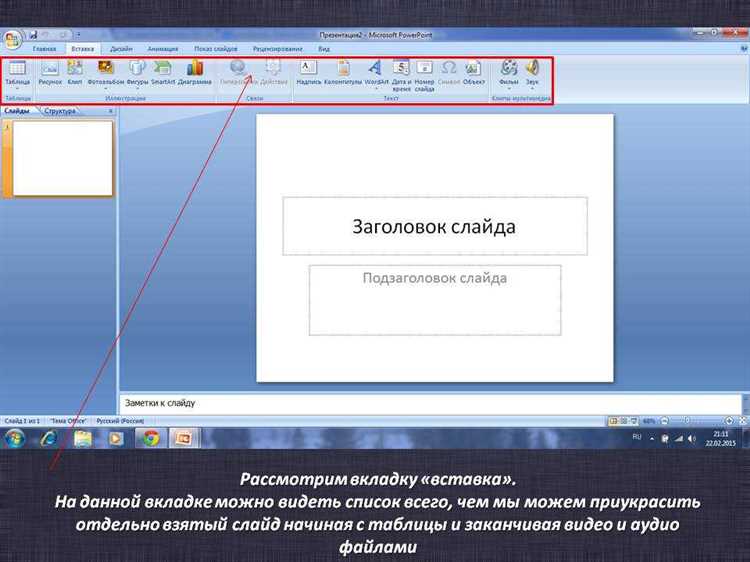Open the taskbar clock and date
Screen dimensions: 750x562
tap(720, 439)
